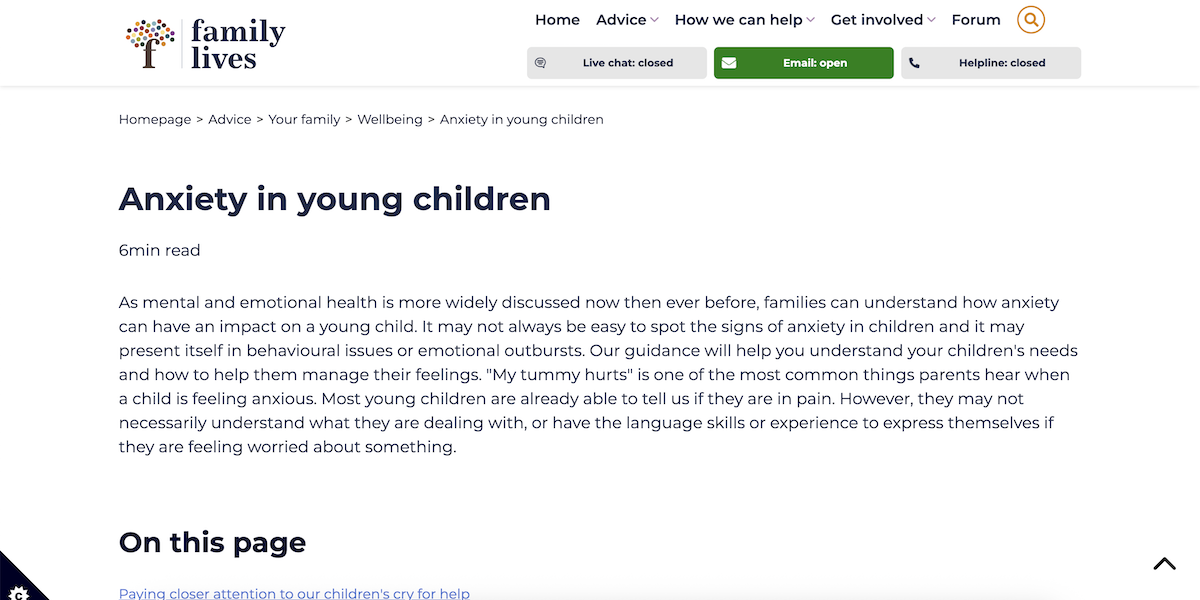Select Home in the navigation bar
Viewport: 1200px width, 600px height.
coord(557,19)
